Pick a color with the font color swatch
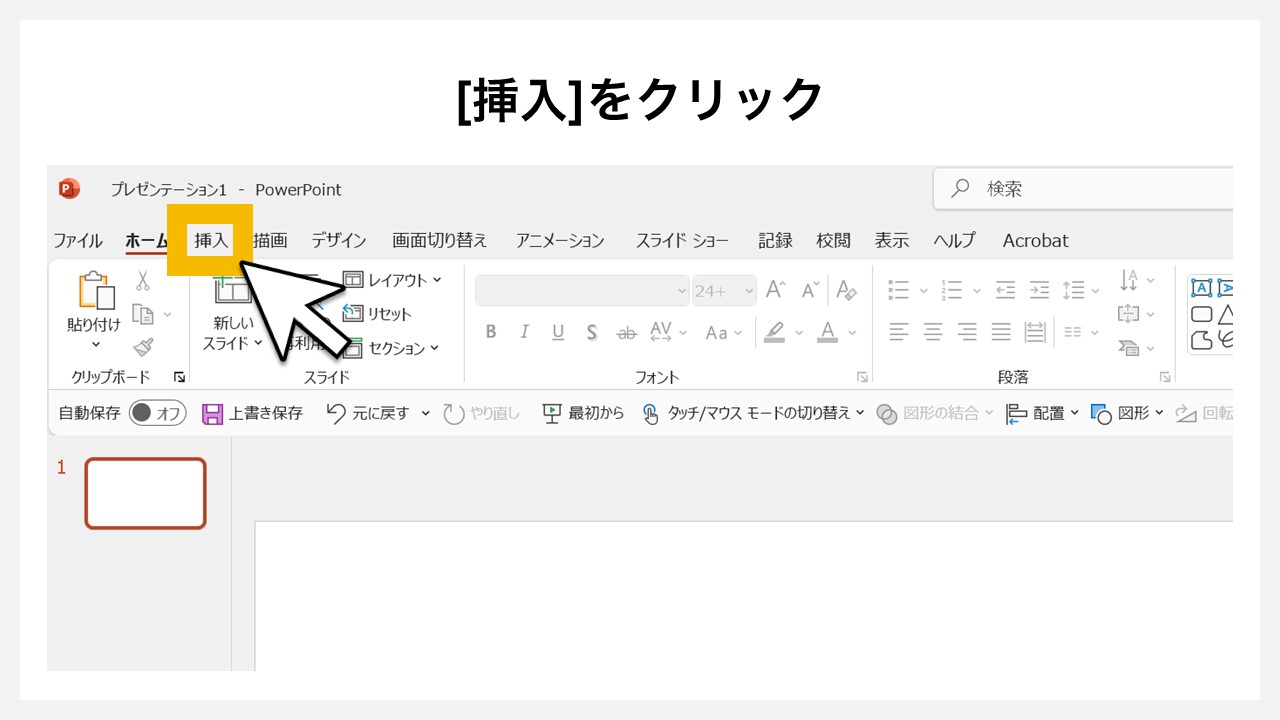This screenshot has width=1280, height=720. coord(826,332)
